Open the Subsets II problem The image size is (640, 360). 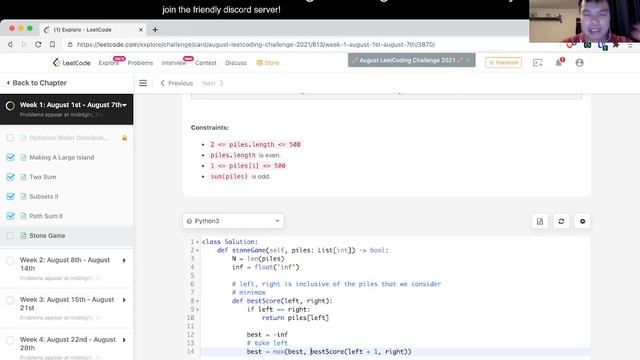click(x=44, y=197)
